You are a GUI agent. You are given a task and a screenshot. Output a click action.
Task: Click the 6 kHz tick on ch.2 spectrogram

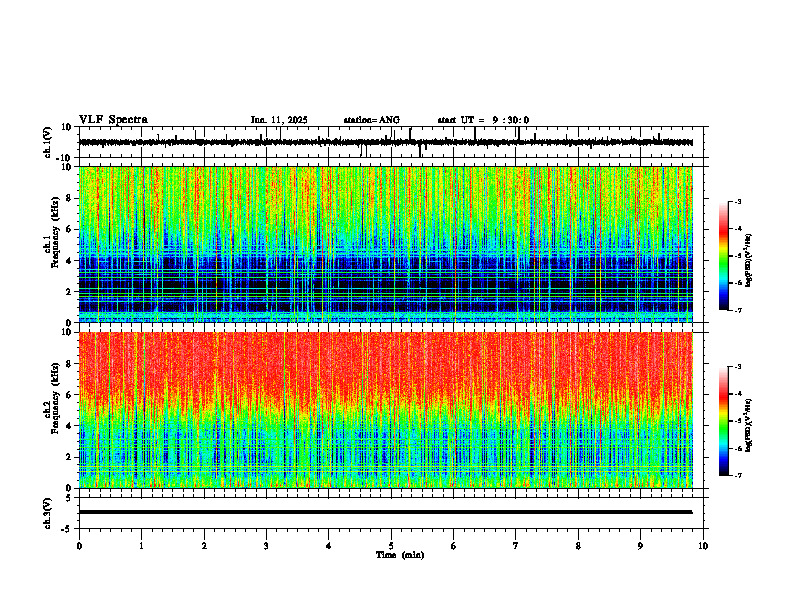[x=69, y=395]
